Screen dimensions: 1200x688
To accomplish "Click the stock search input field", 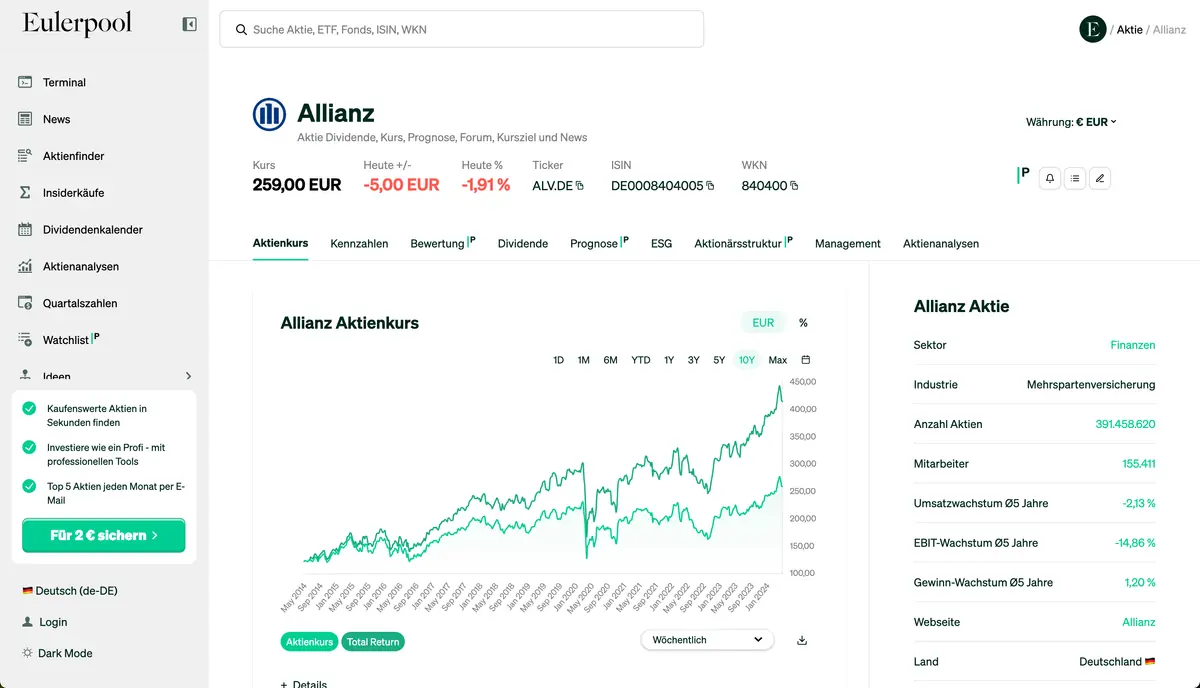I will click(x=461, y=30).
